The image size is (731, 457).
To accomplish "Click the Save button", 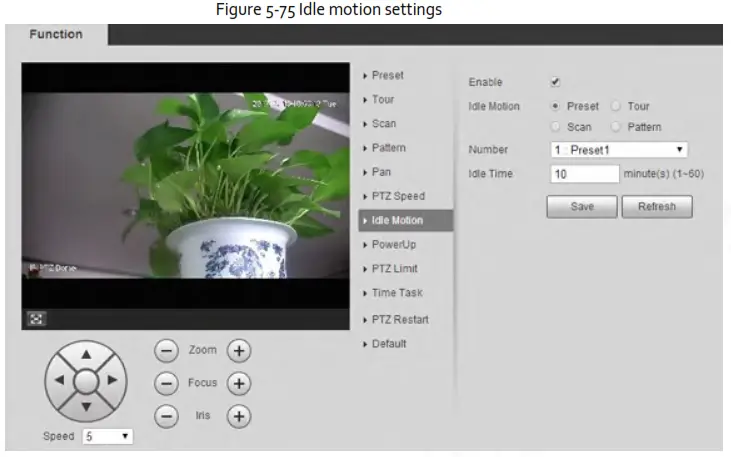I will tap(582, 207).
